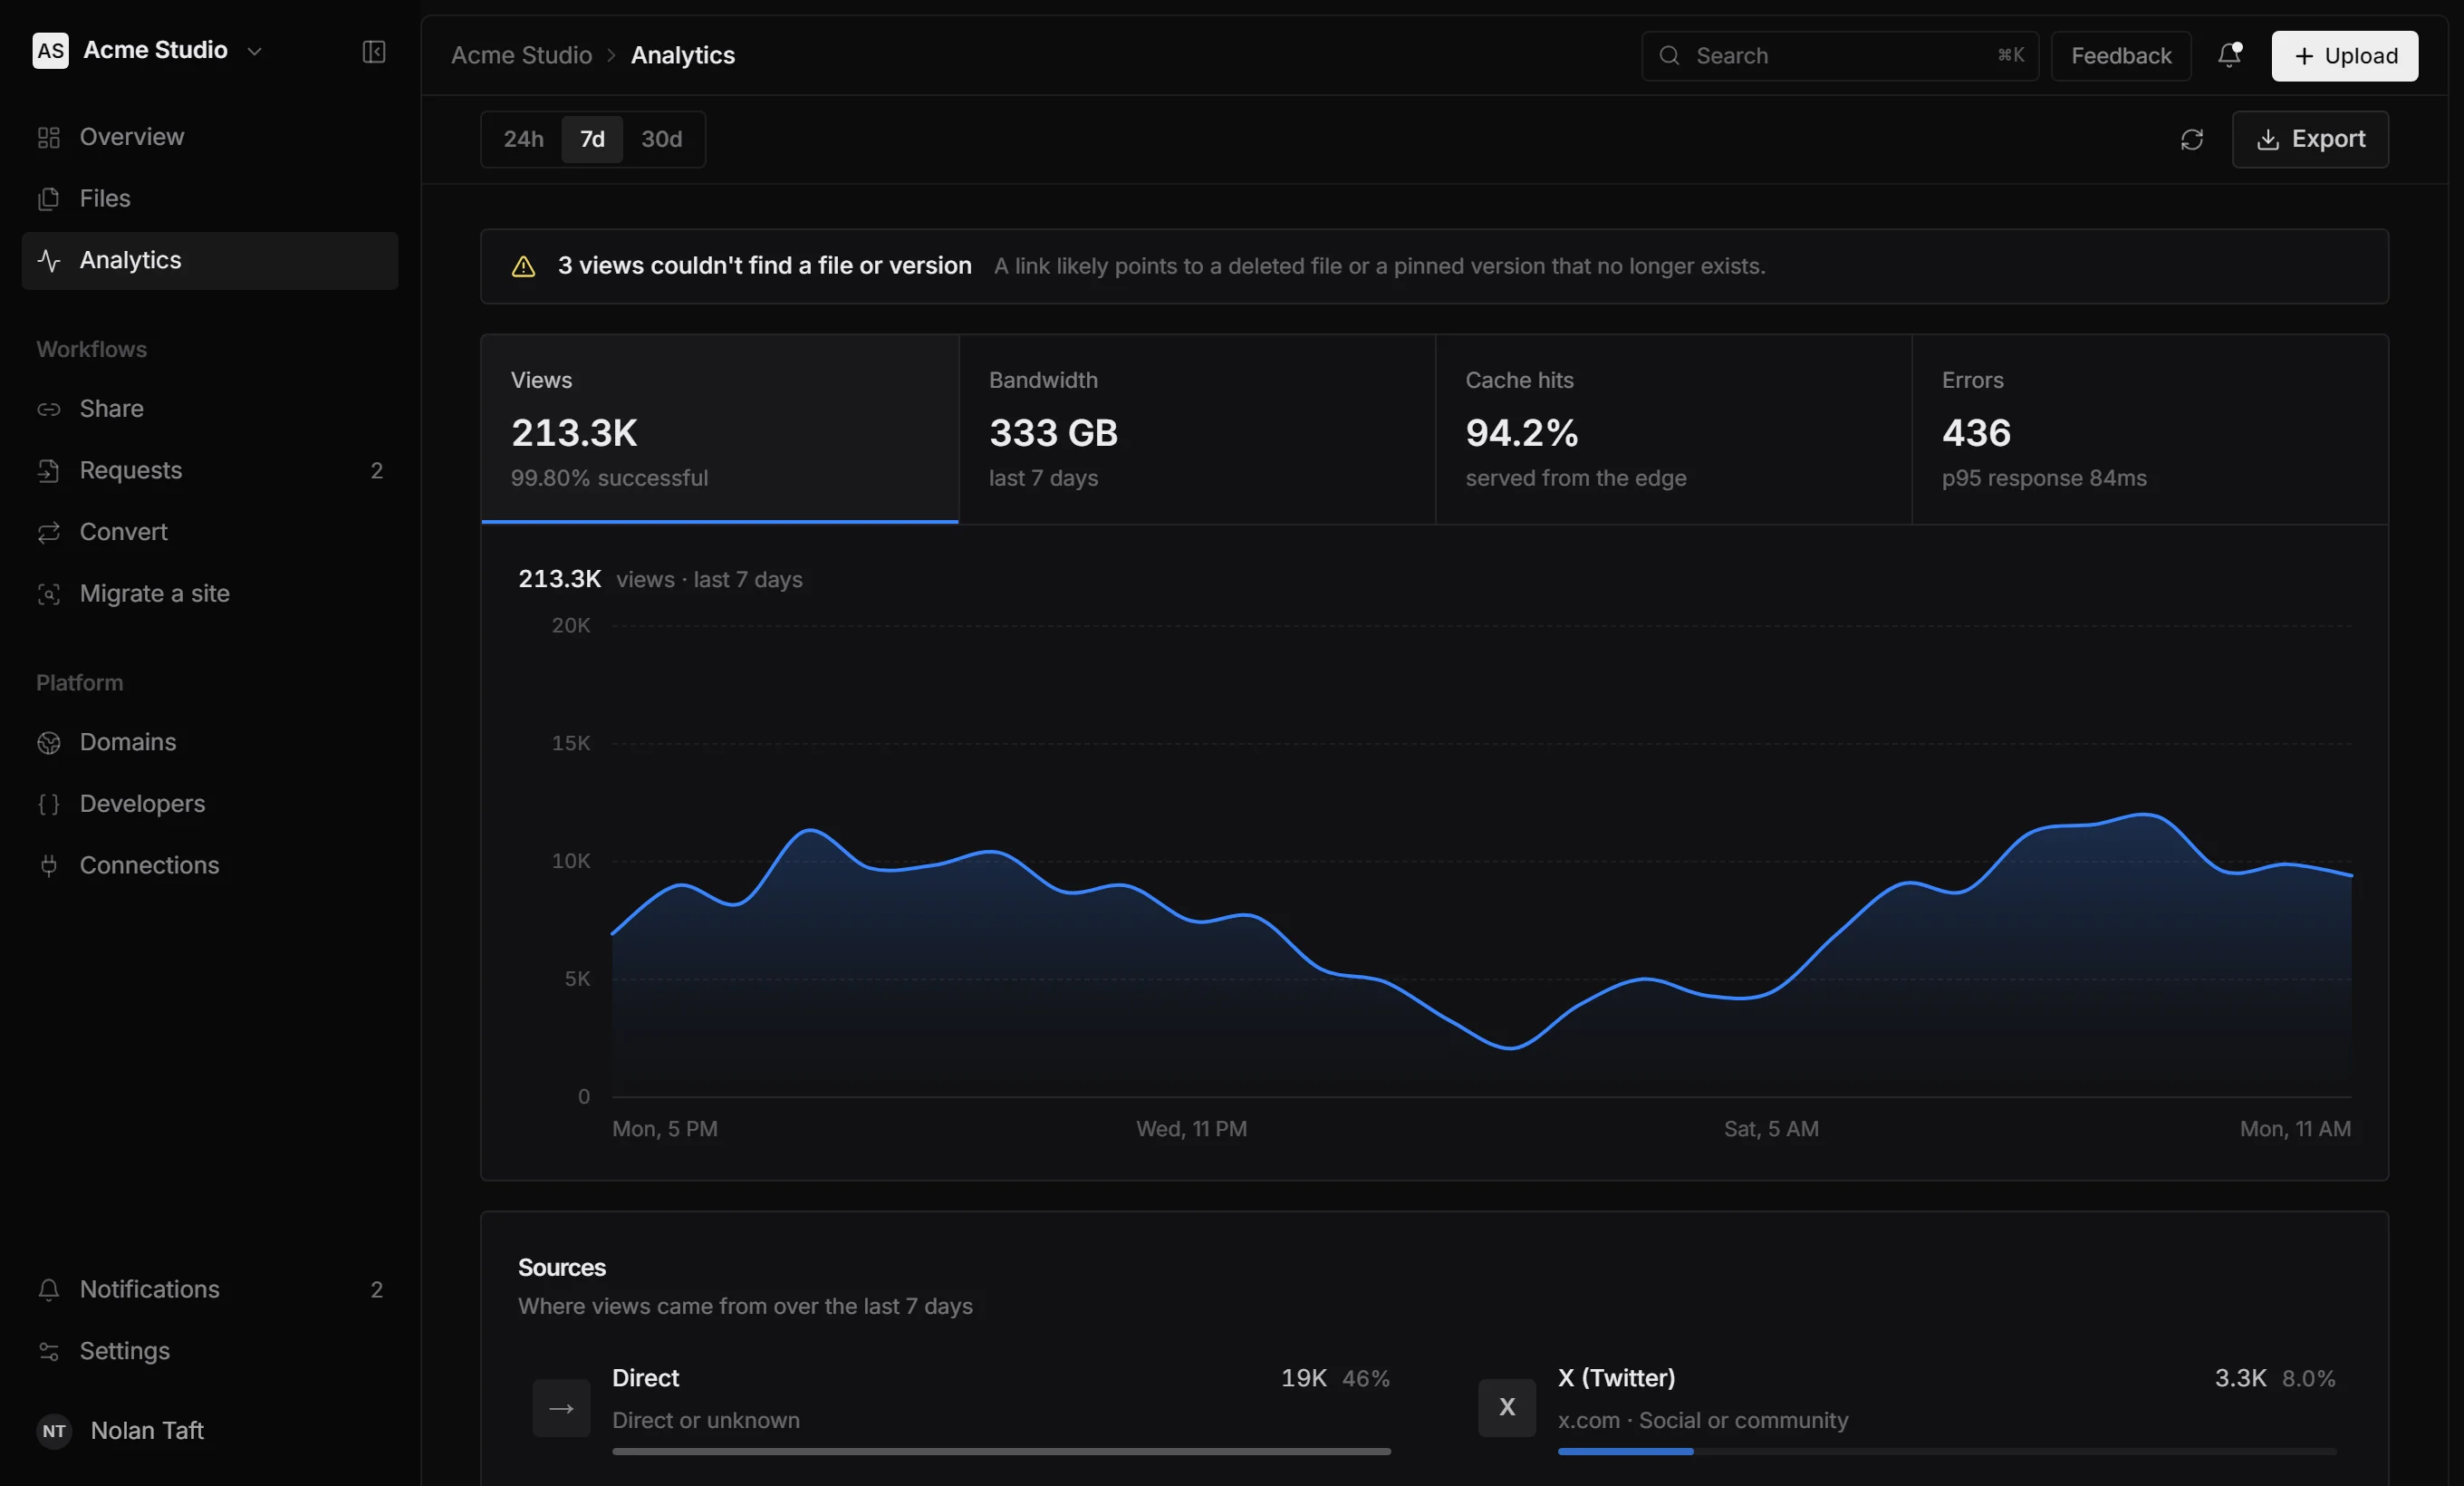Click the yellow warning triangle icon

tap(523, 266)
